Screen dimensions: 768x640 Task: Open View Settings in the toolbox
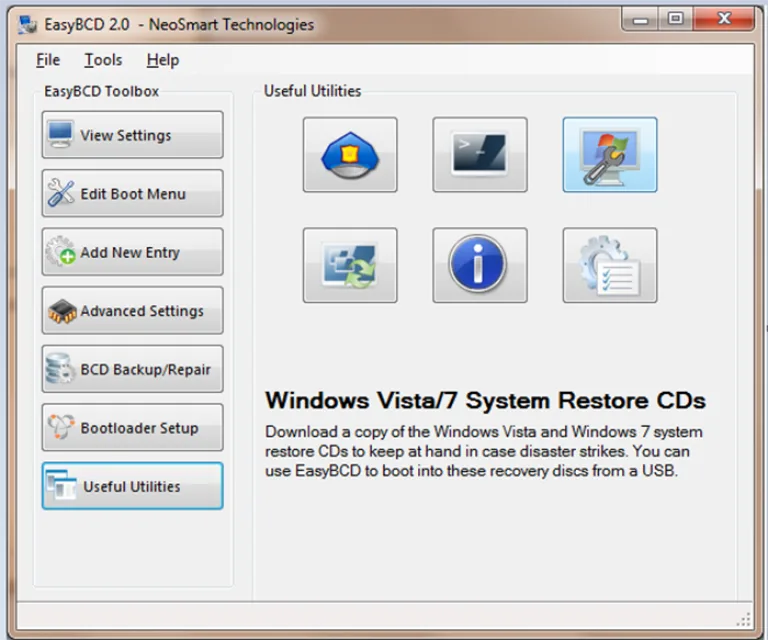pos(133,135)
